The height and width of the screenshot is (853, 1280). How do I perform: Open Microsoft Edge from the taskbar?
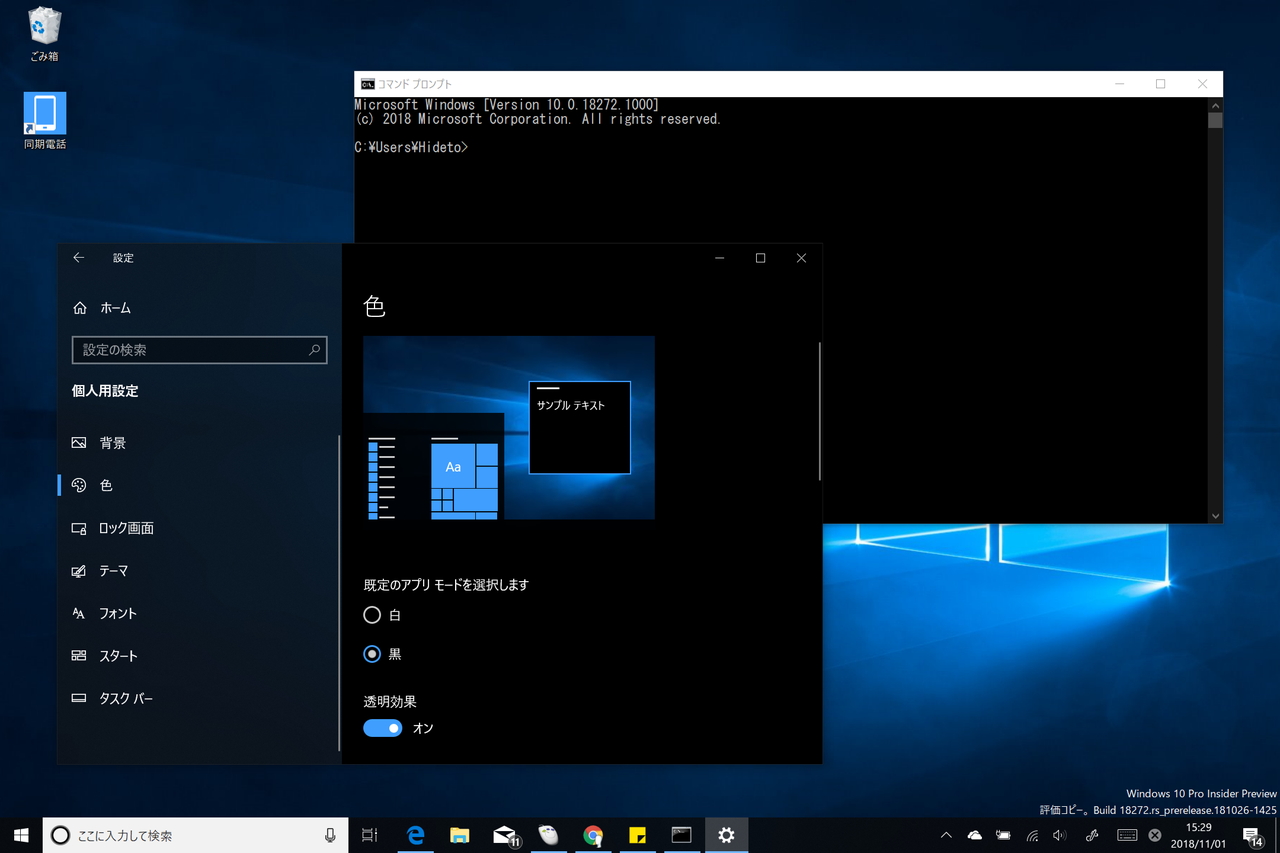click(416, 835)
